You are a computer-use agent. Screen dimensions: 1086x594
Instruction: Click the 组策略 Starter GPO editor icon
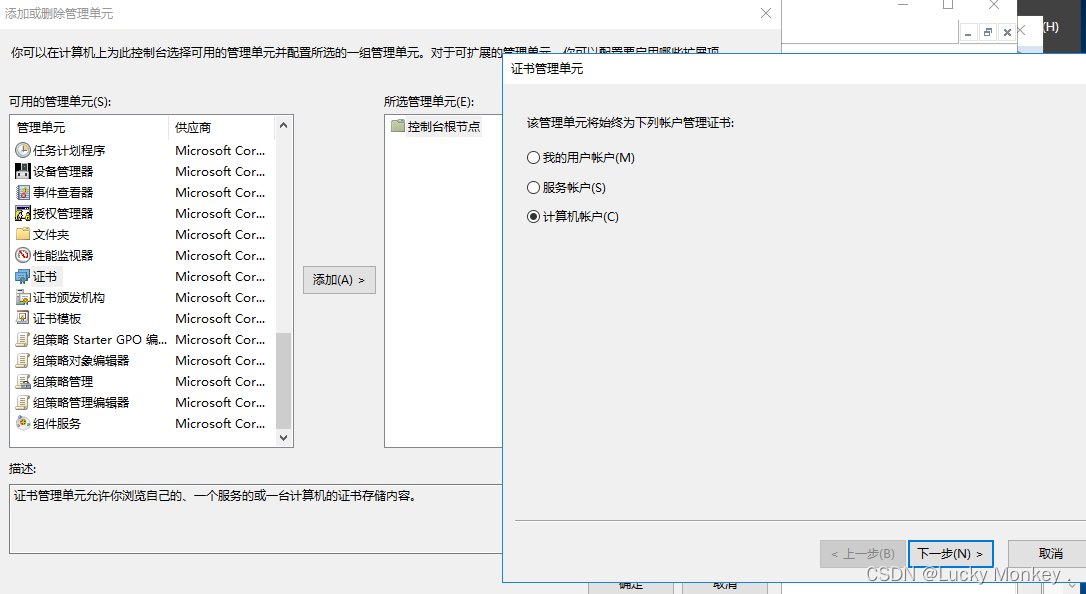coord(23,339)
